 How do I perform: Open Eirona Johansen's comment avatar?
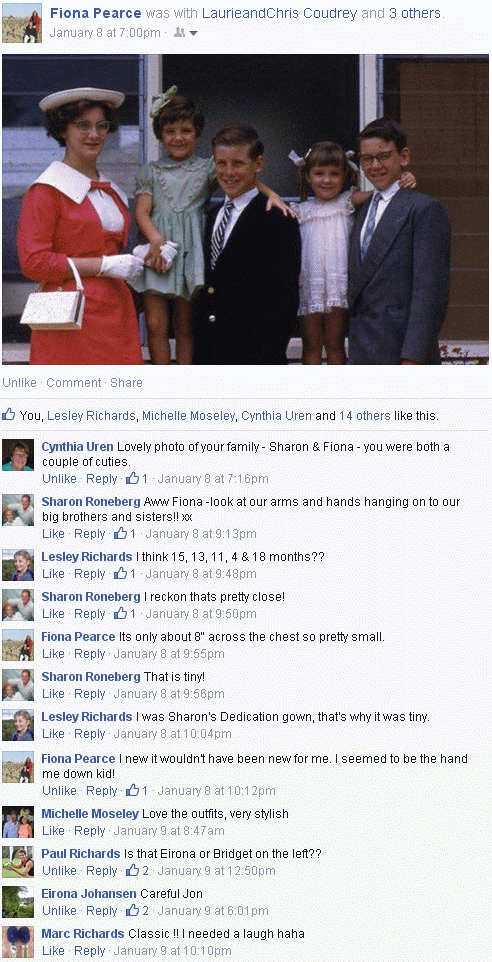pos(18,902)
